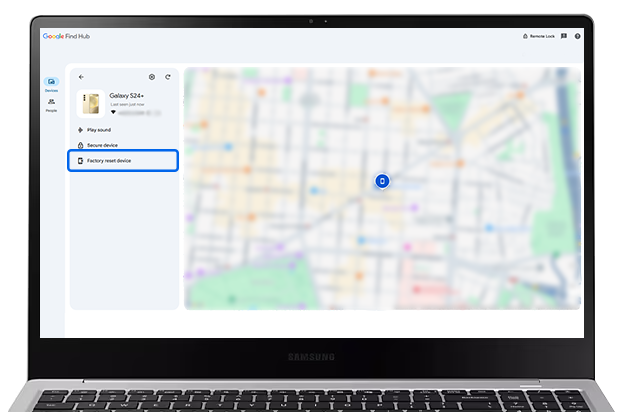The width and height of the screenshot is (623, 412).
Task: Click the Play sound speaker icon
Action: pos(80,130)
